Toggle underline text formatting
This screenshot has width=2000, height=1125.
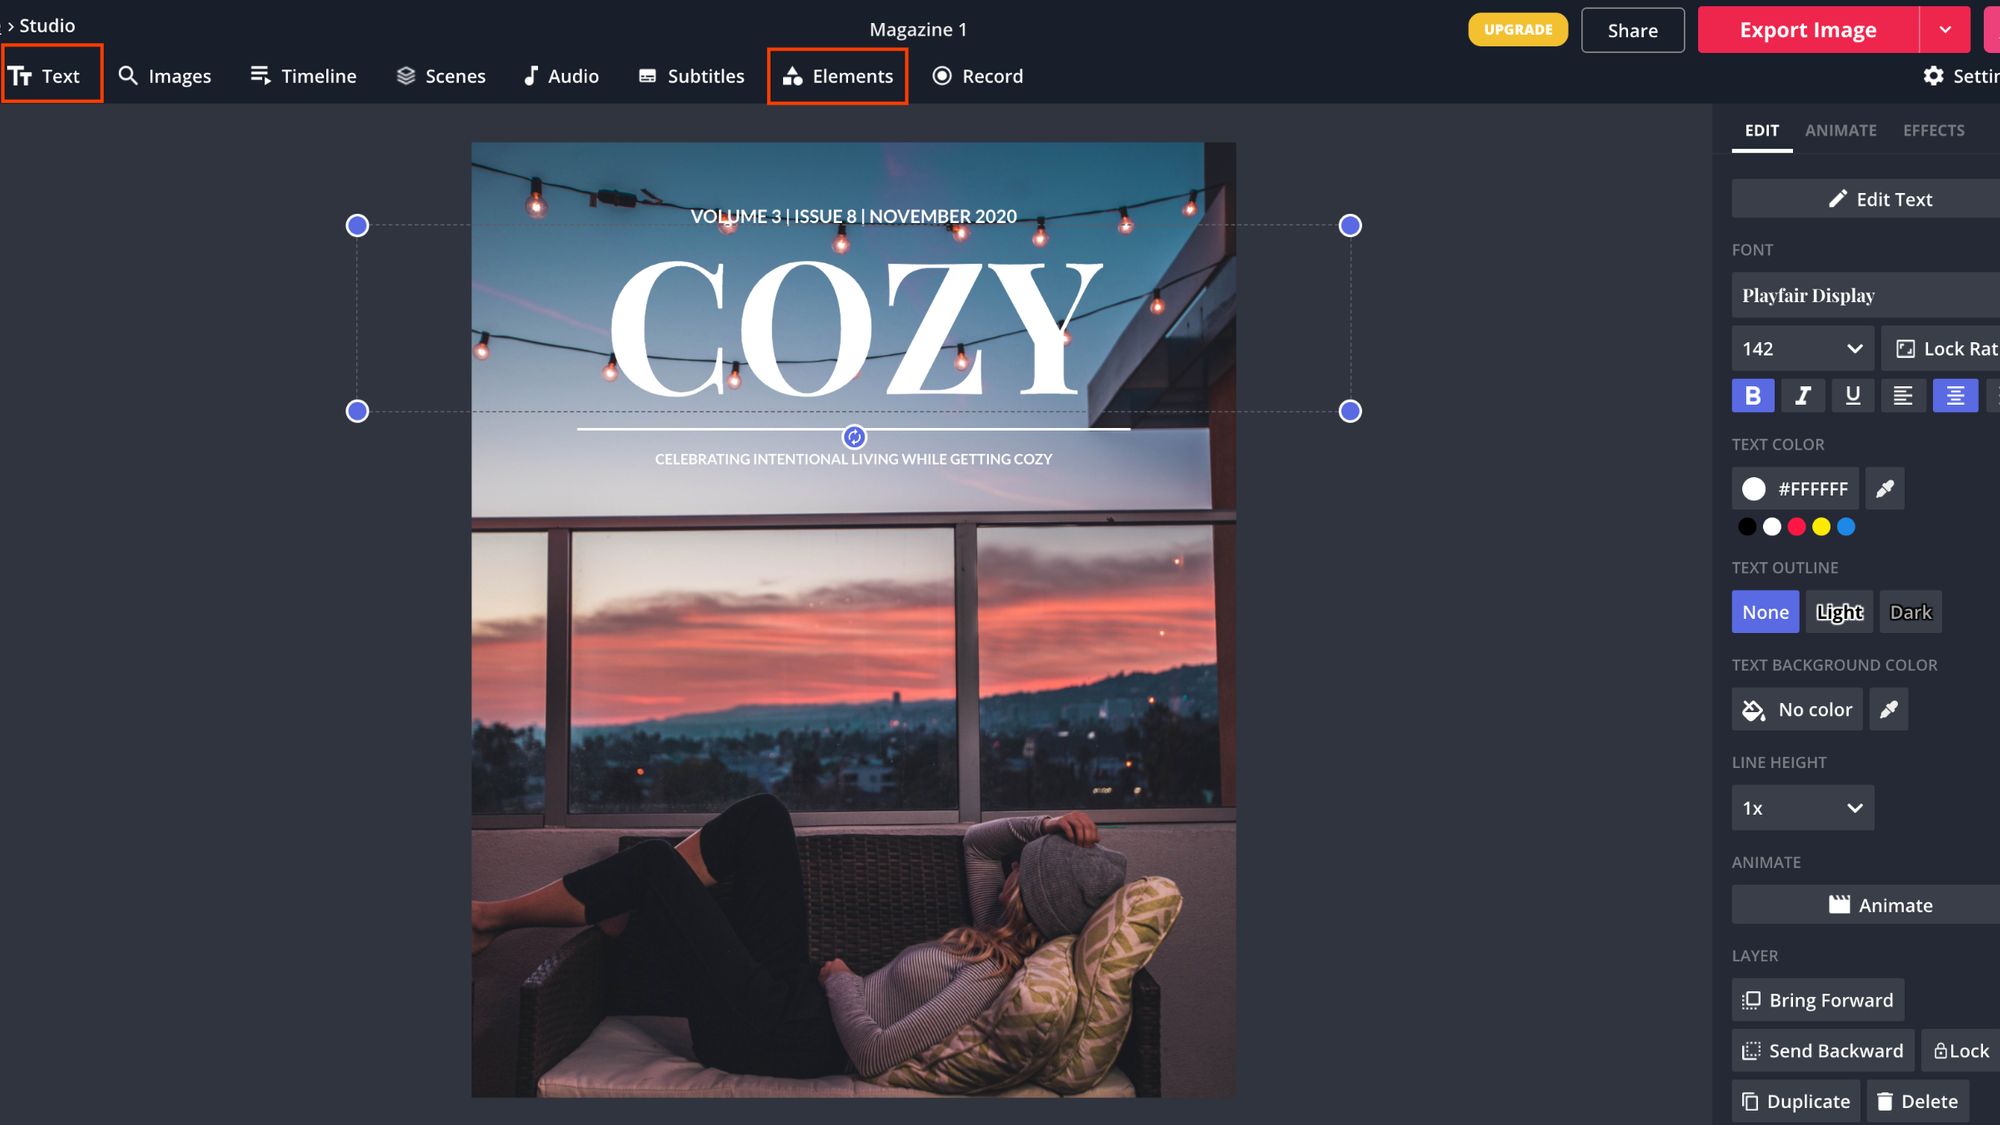[x=1852, y=396]
